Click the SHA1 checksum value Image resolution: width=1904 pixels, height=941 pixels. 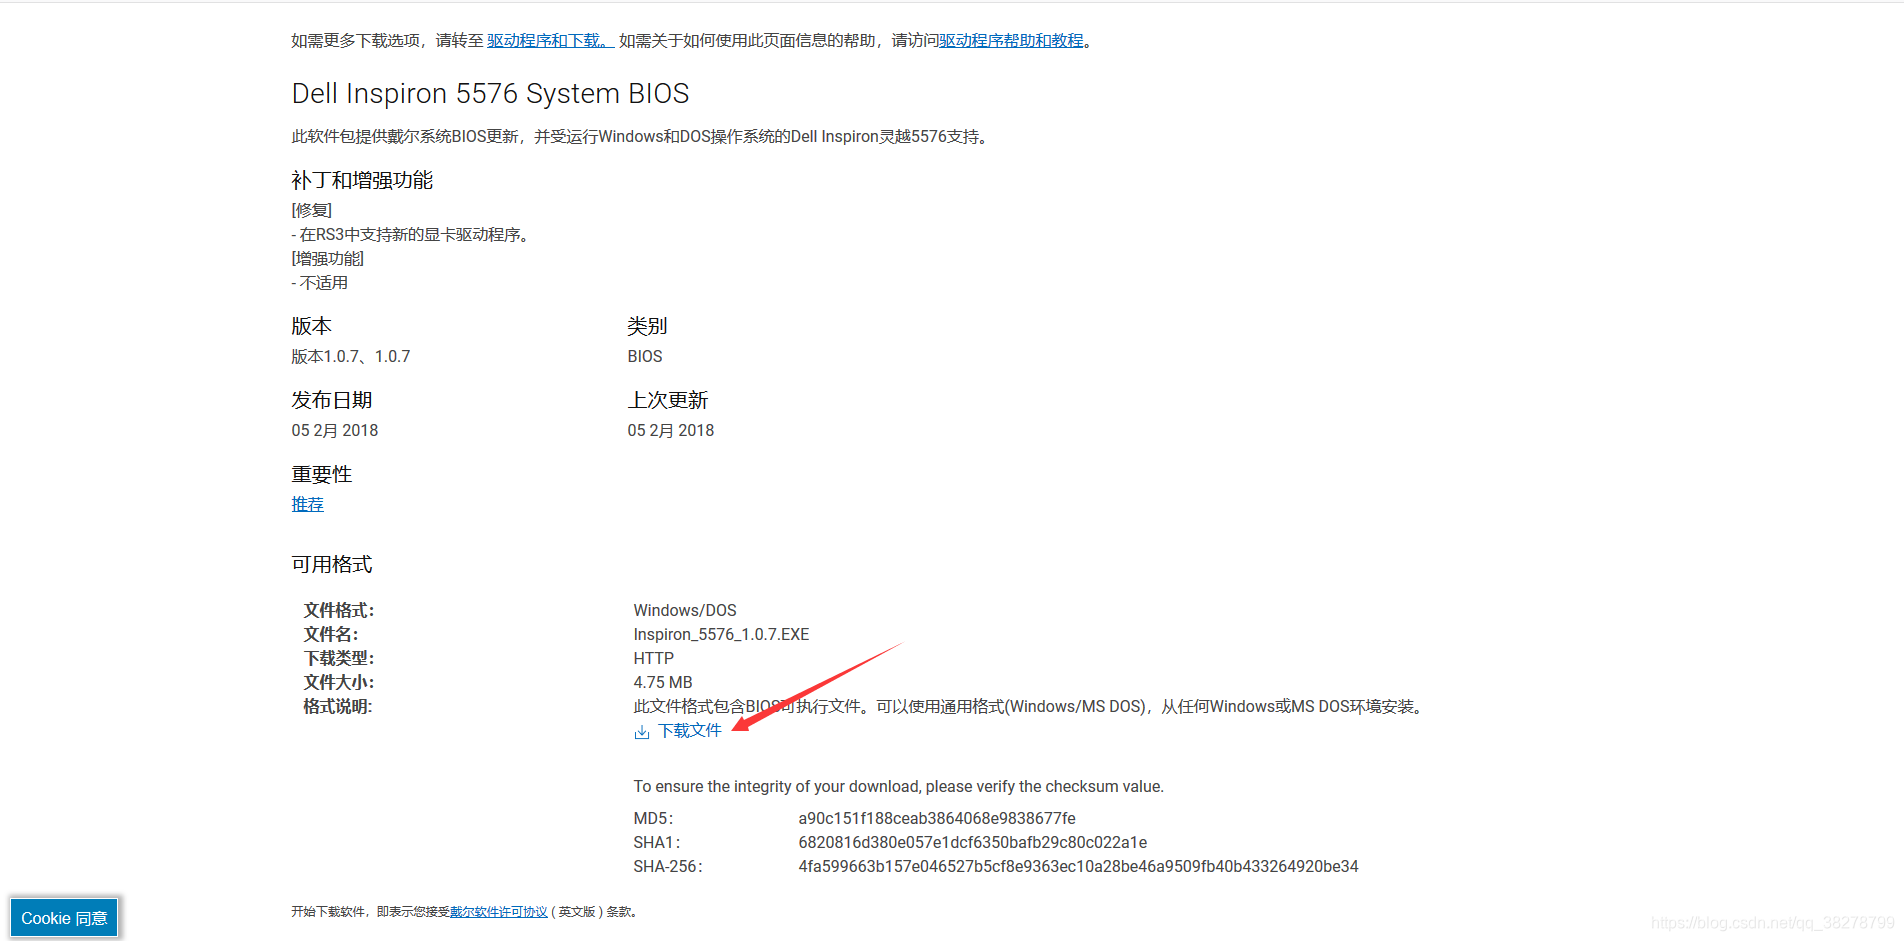pyautogui.click(x=972, y=843)
